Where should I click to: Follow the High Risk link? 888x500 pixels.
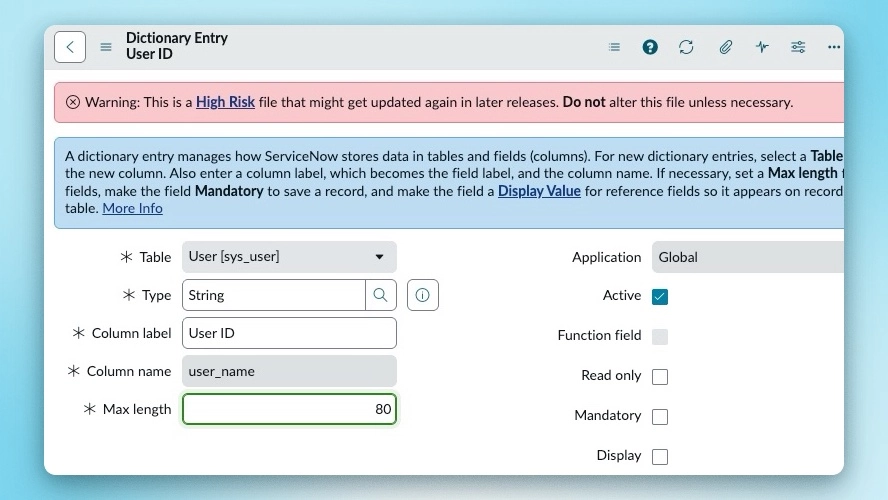pos(225,102)
